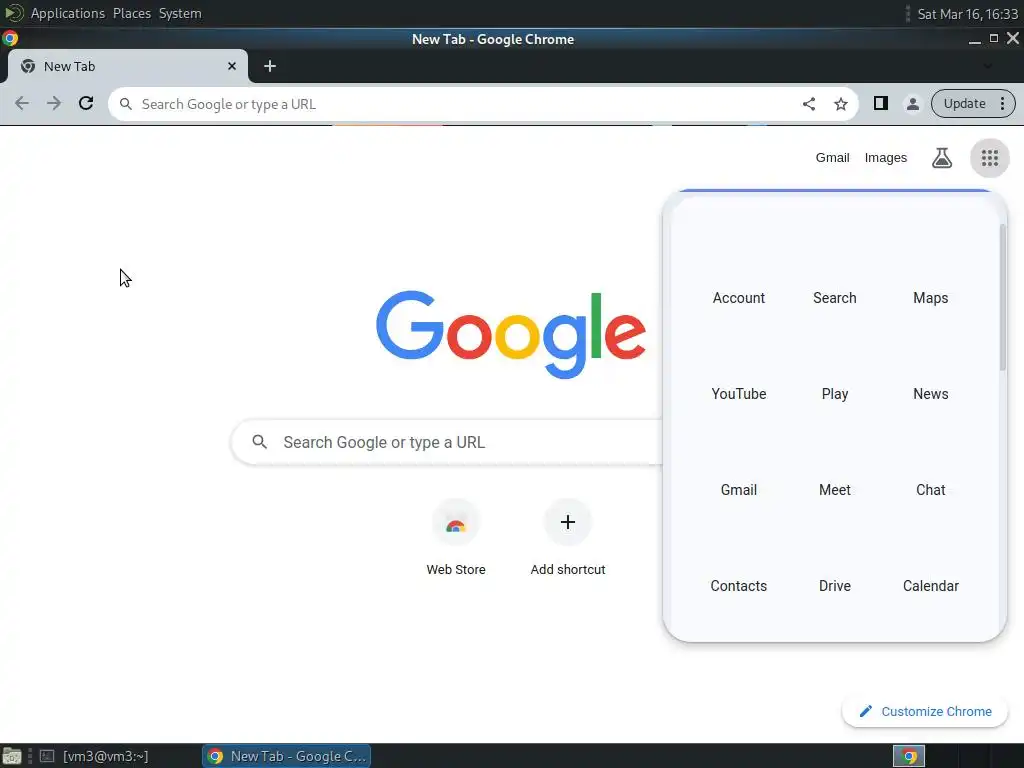Click the share this page icon
1024x768 pixels.
(x=808, y=103)
